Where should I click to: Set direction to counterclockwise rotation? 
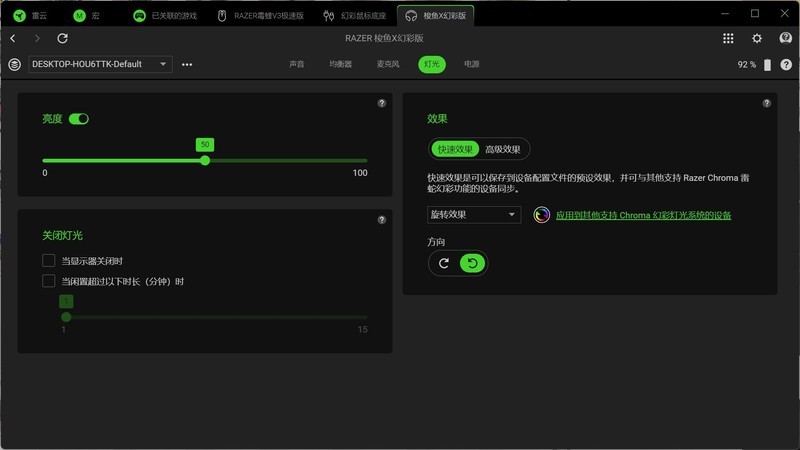point(472,263)
